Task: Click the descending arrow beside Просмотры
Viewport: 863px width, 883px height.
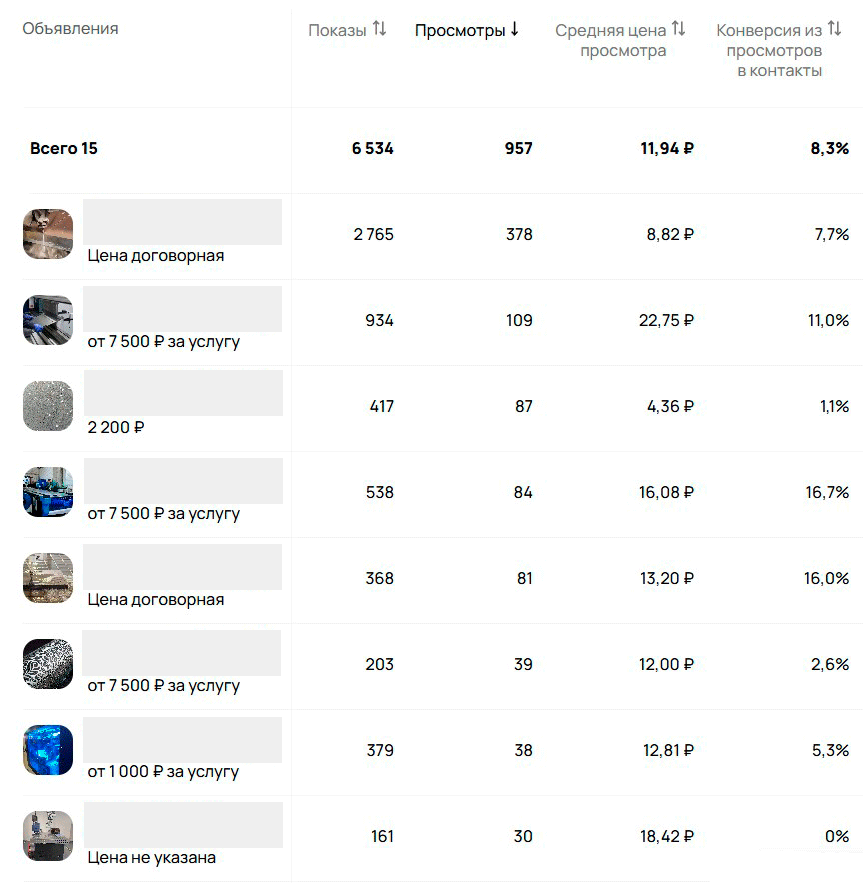Action: tap(514, 30)
